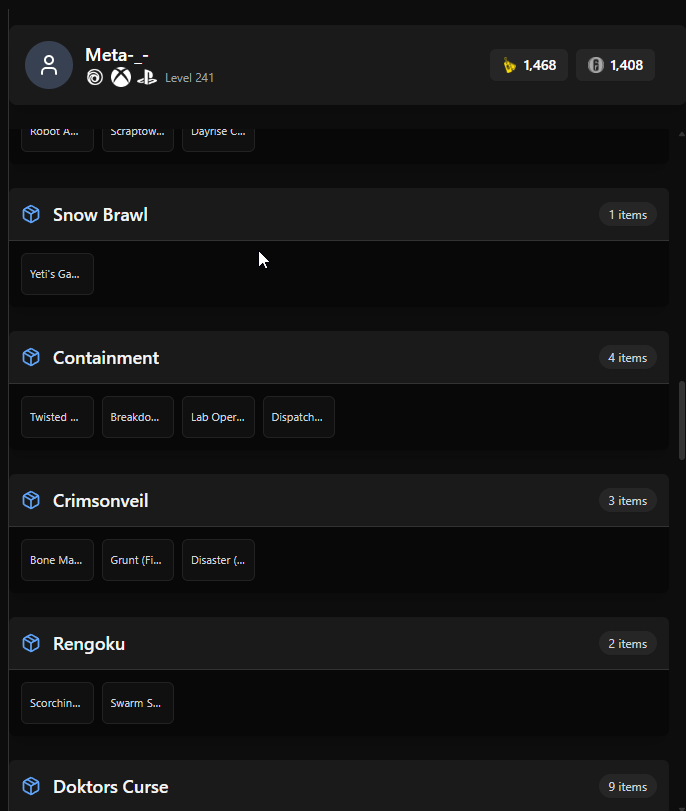Screen dimensions: 686x811
Task: Click the Ubisoft Connect platform icon
Action: 95,78
